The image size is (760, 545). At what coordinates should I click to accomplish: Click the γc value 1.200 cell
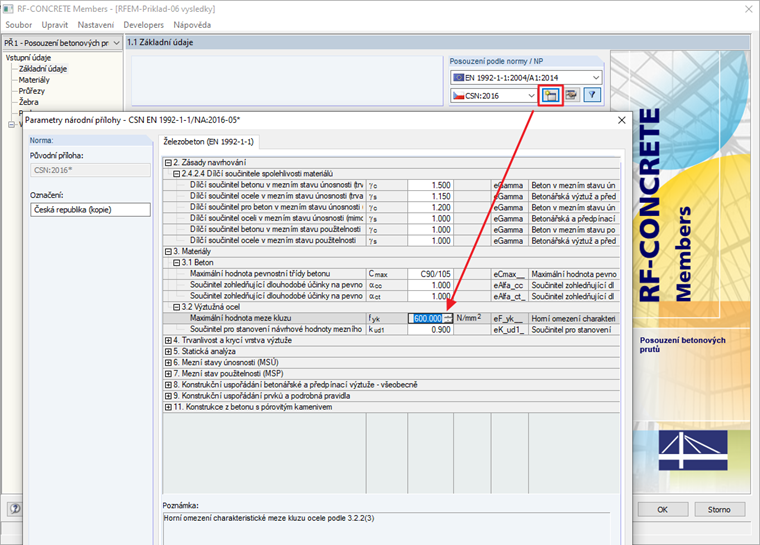(430, 208)
